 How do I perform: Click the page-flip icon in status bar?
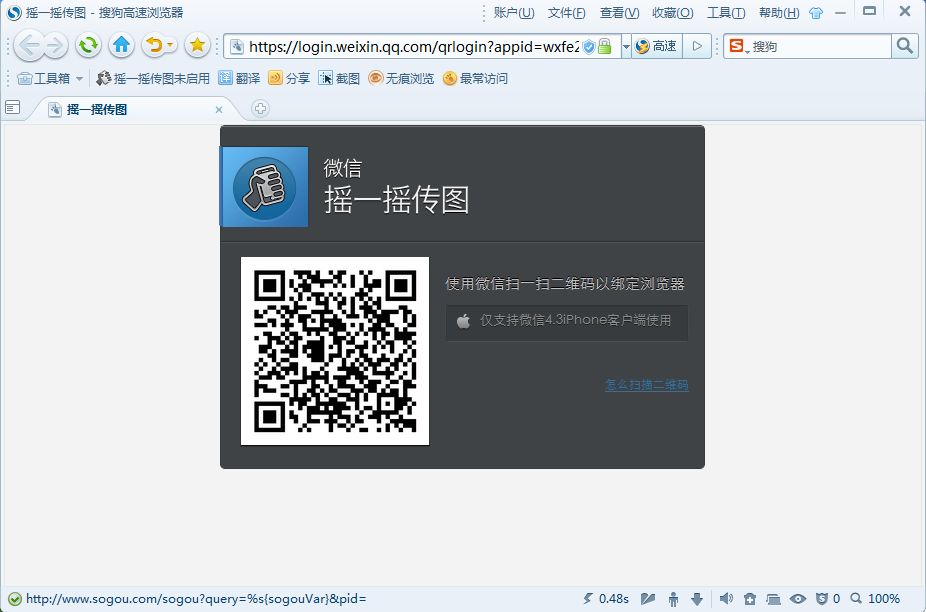648,599
